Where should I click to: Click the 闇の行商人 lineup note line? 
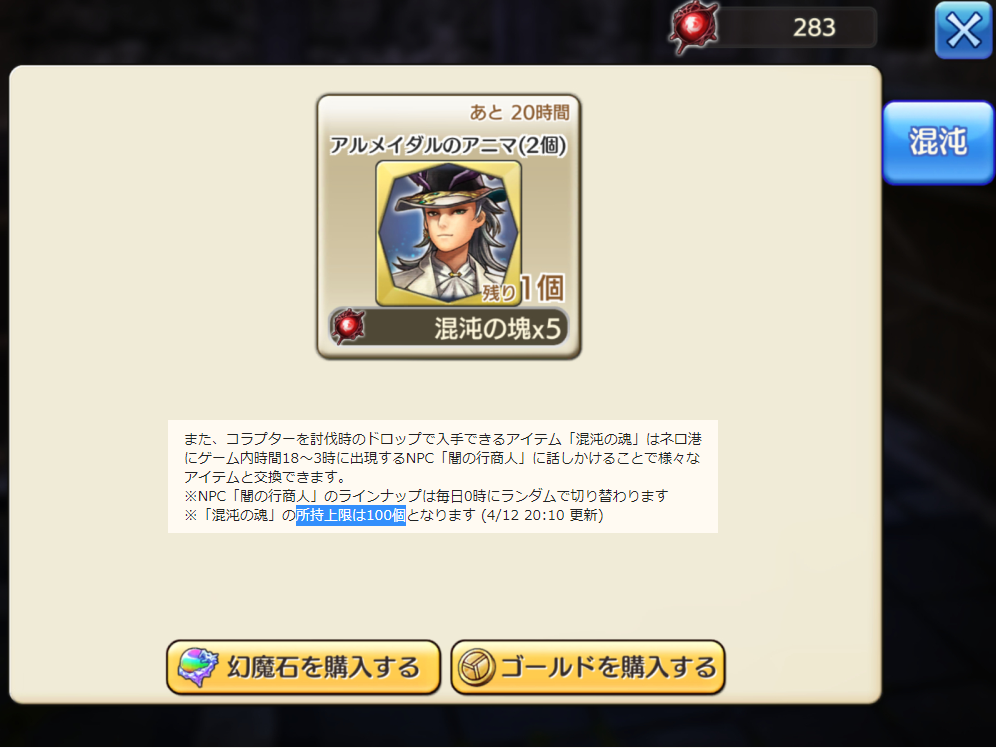tap(426, 495)
